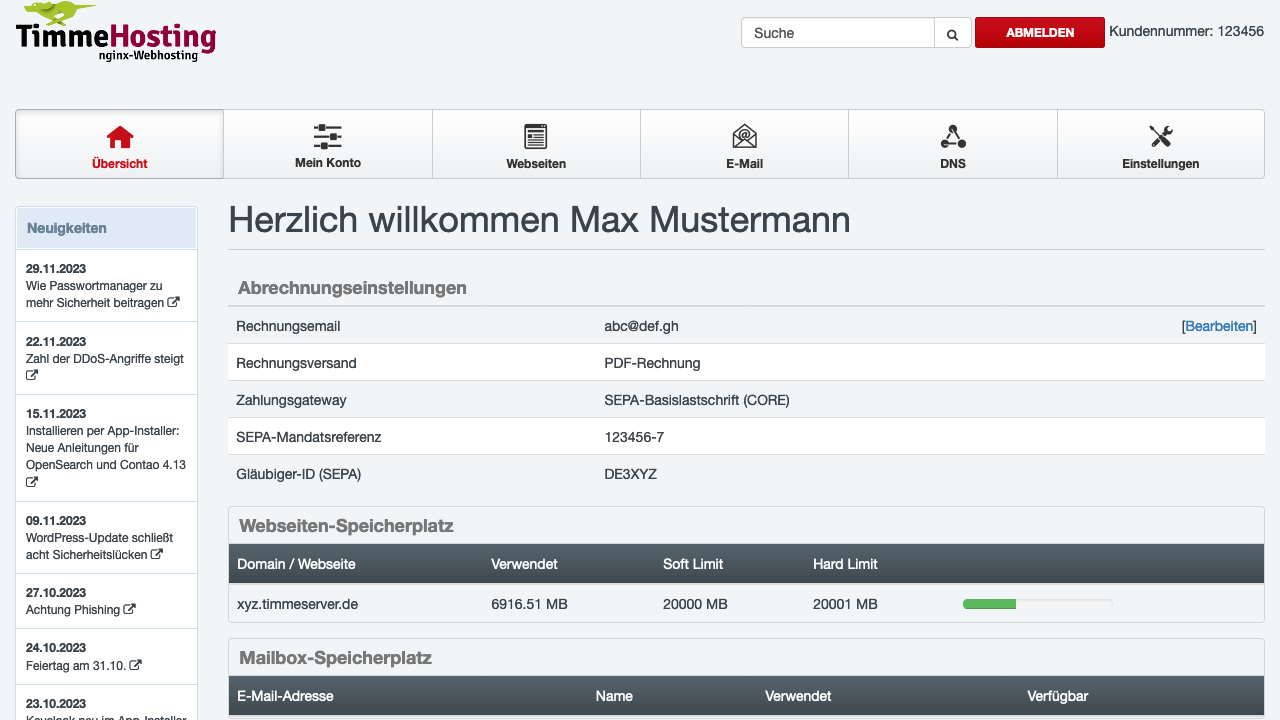This screenshot has height=720, width=1280.
Task: Click the 'Kundennummer: 123456' text
Action: click(1186, 31)
